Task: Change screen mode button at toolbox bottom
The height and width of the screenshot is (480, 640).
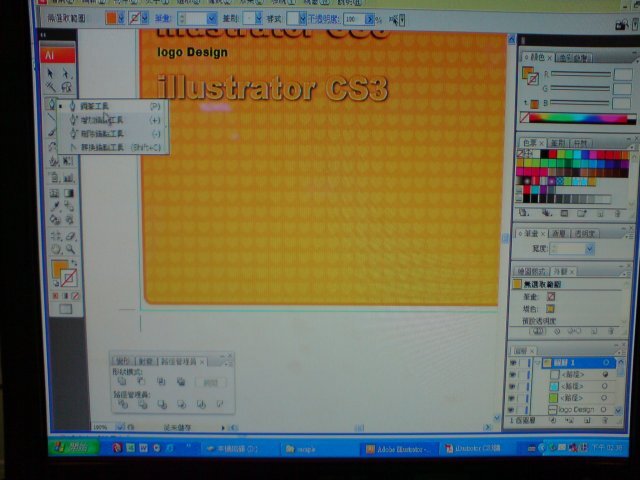Action: [65, 309]
